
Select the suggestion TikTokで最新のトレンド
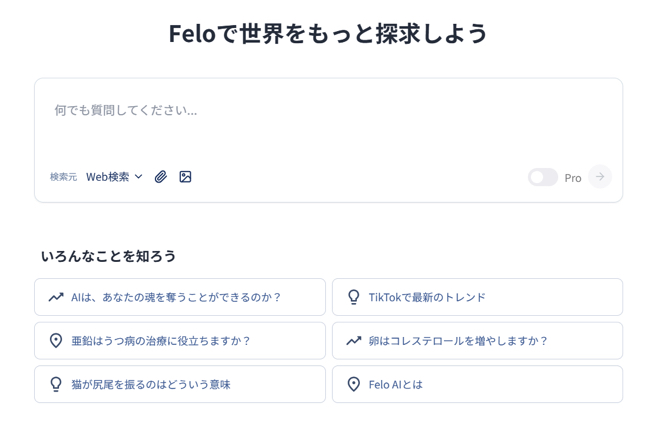pos(427,297)
